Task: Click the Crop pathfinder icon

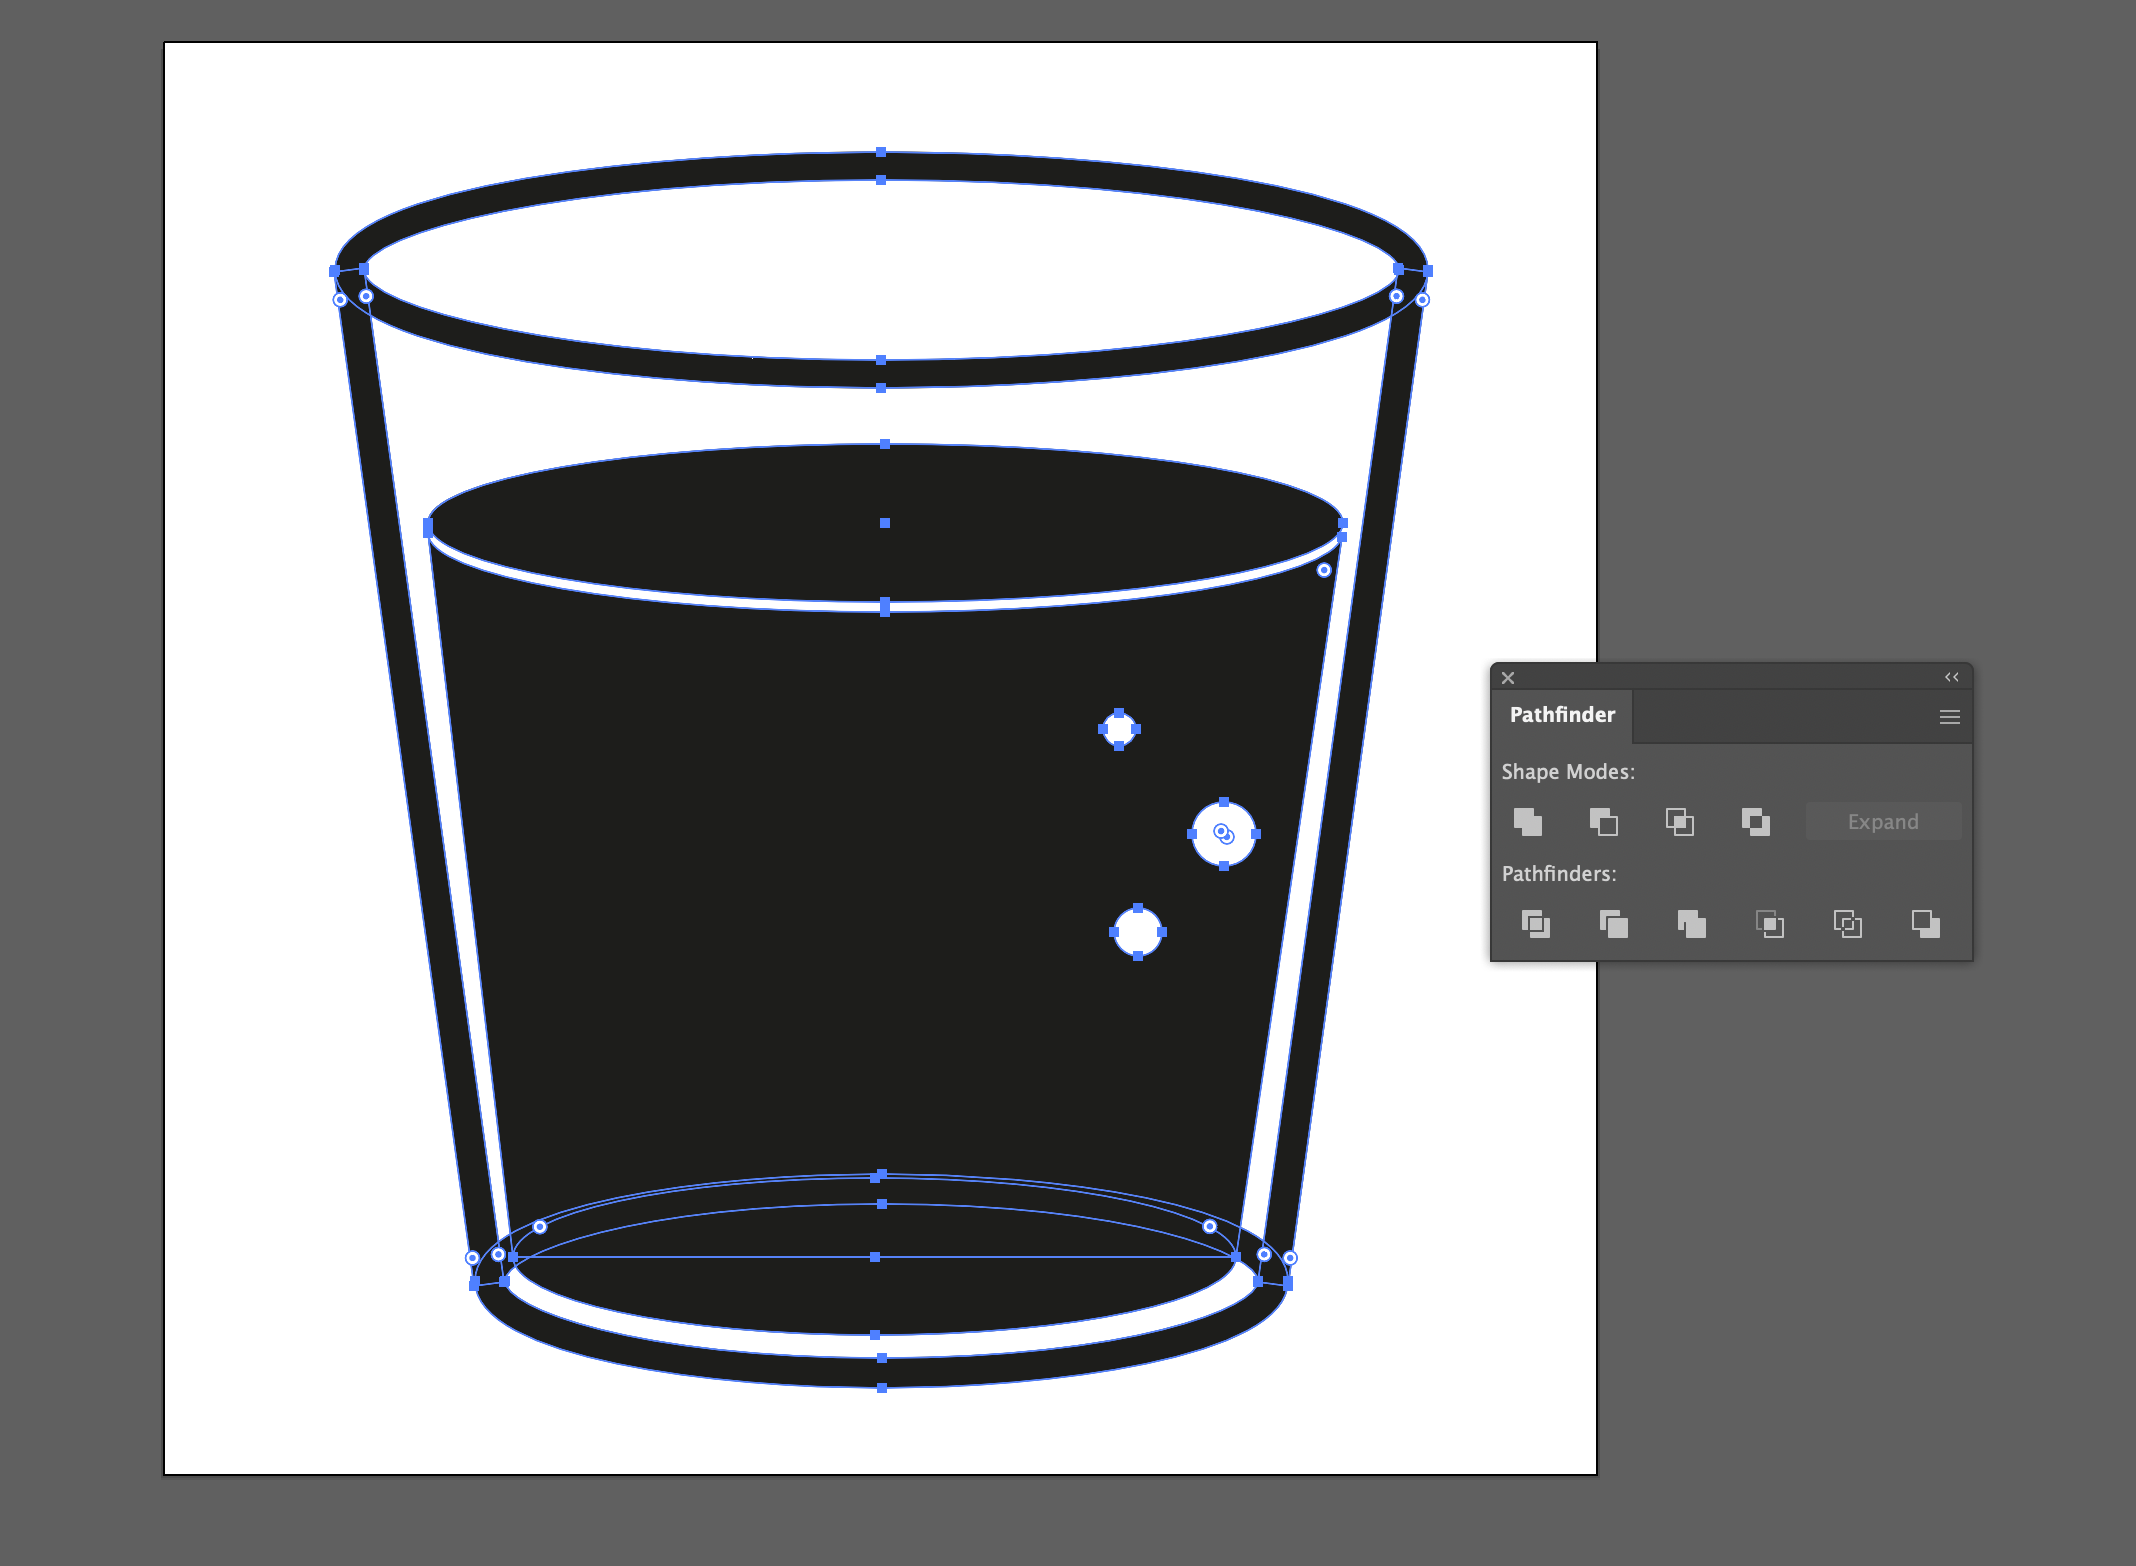Action: tap(1770, 924)
